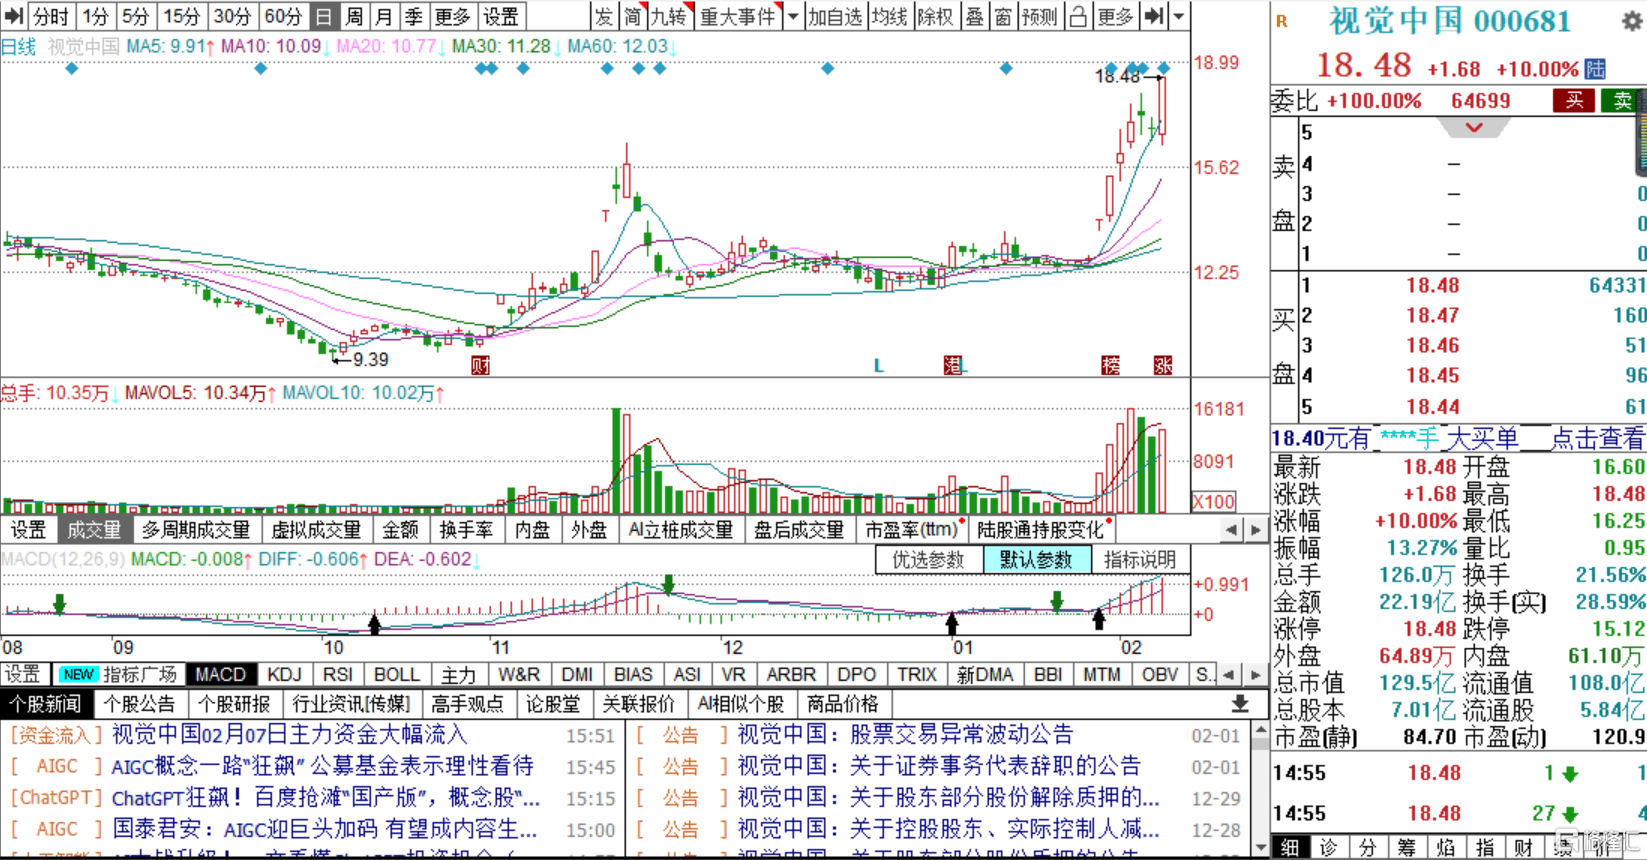Click the 预测 forecast toolbar button
This screenshot has height=860, width=1647.
click(x=1040, y=16)
